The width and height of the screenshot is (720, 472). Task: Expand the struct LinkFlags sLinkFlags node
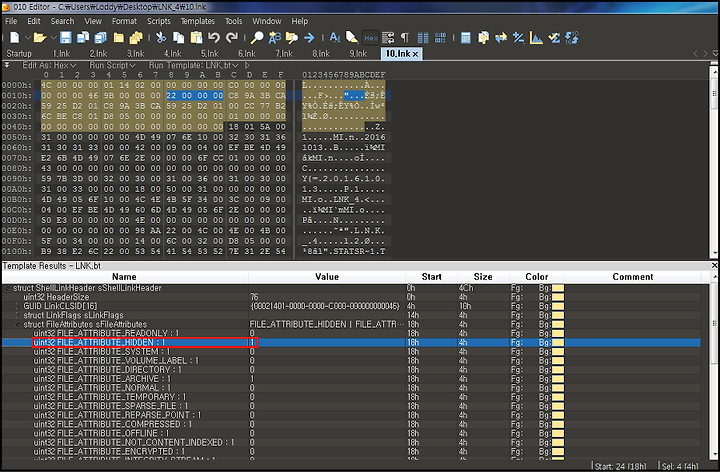coord(17,315)
